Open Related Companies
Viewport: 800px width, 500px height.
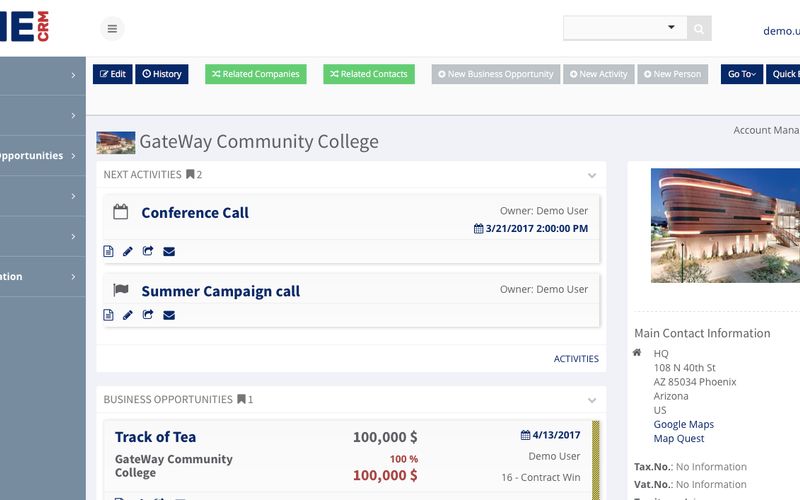[x=256, y=74]
